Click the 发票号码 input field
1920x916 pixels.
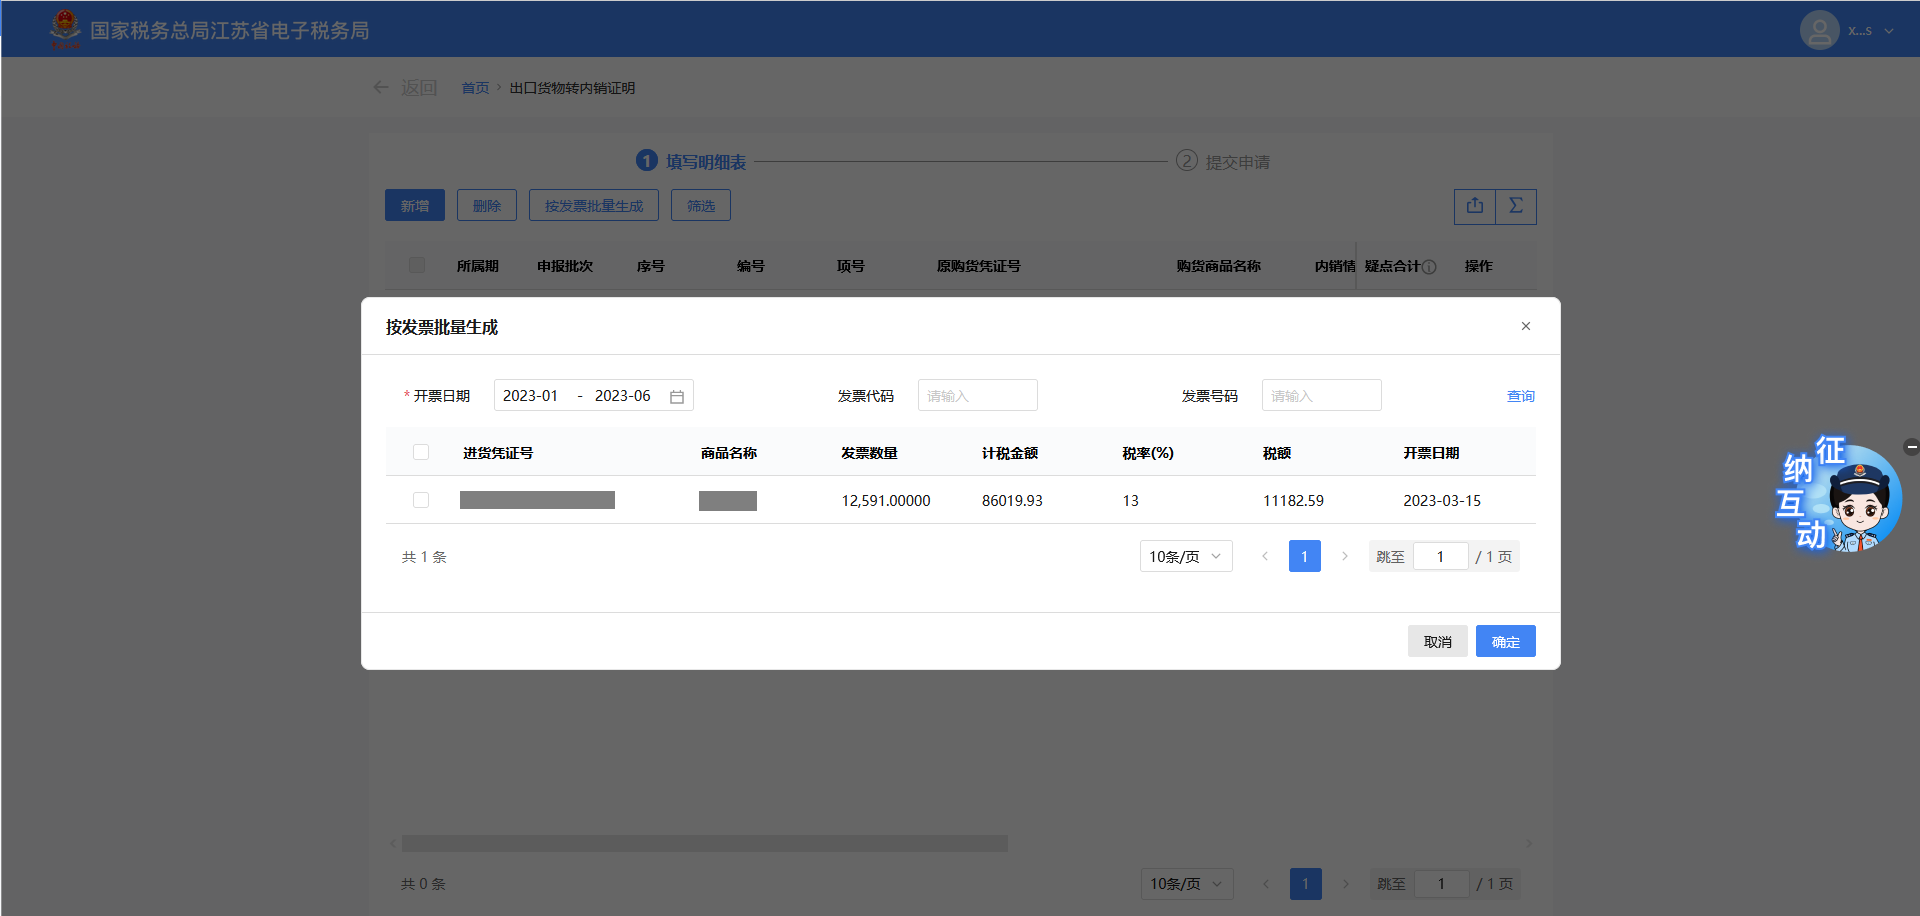pos(1321,396)
